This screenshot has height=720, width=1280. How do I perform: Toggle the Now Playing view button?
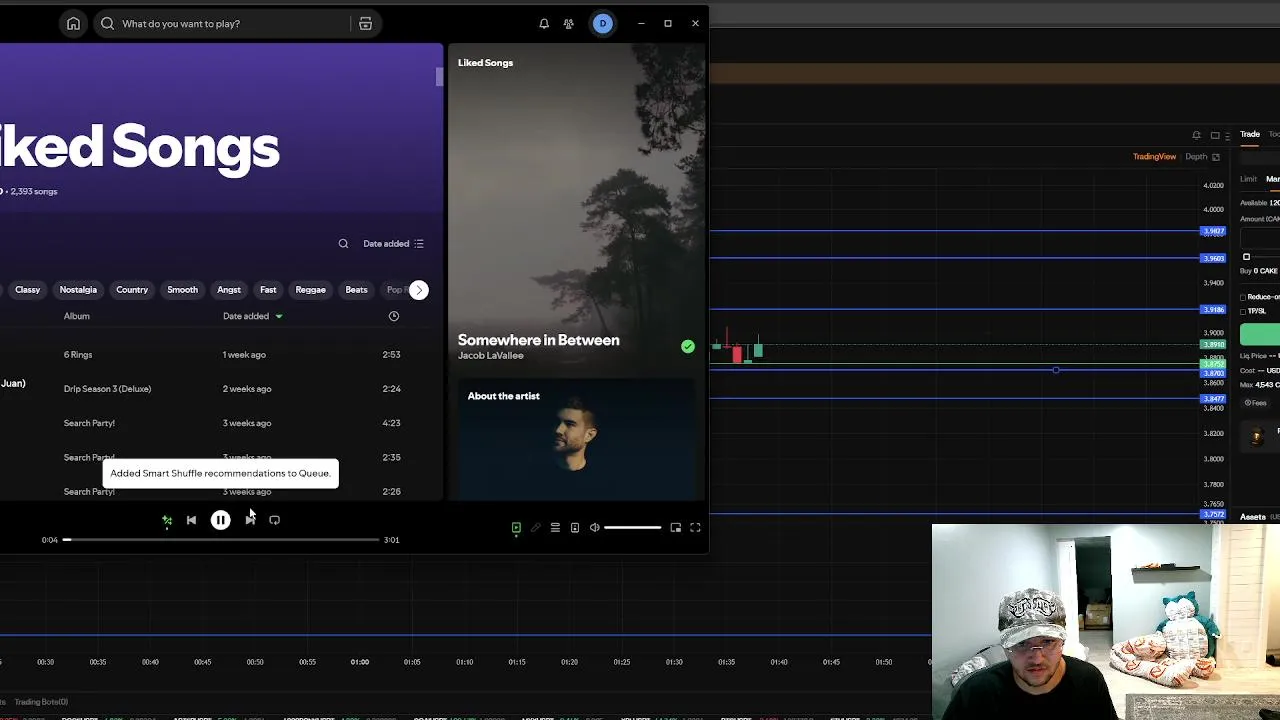(516, 527)
